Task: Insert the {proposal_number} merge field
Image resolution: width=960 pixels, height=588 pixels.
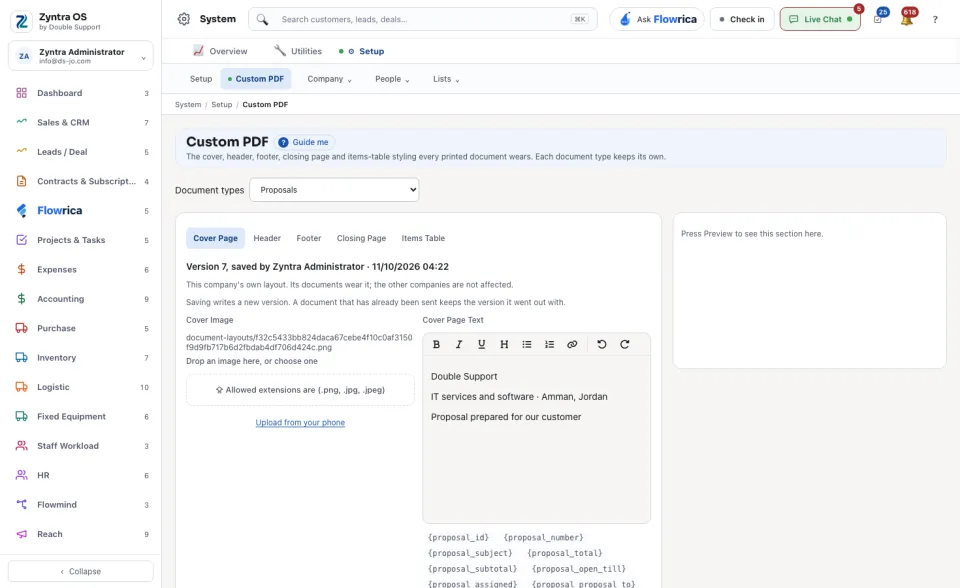Action: [544, 538]
